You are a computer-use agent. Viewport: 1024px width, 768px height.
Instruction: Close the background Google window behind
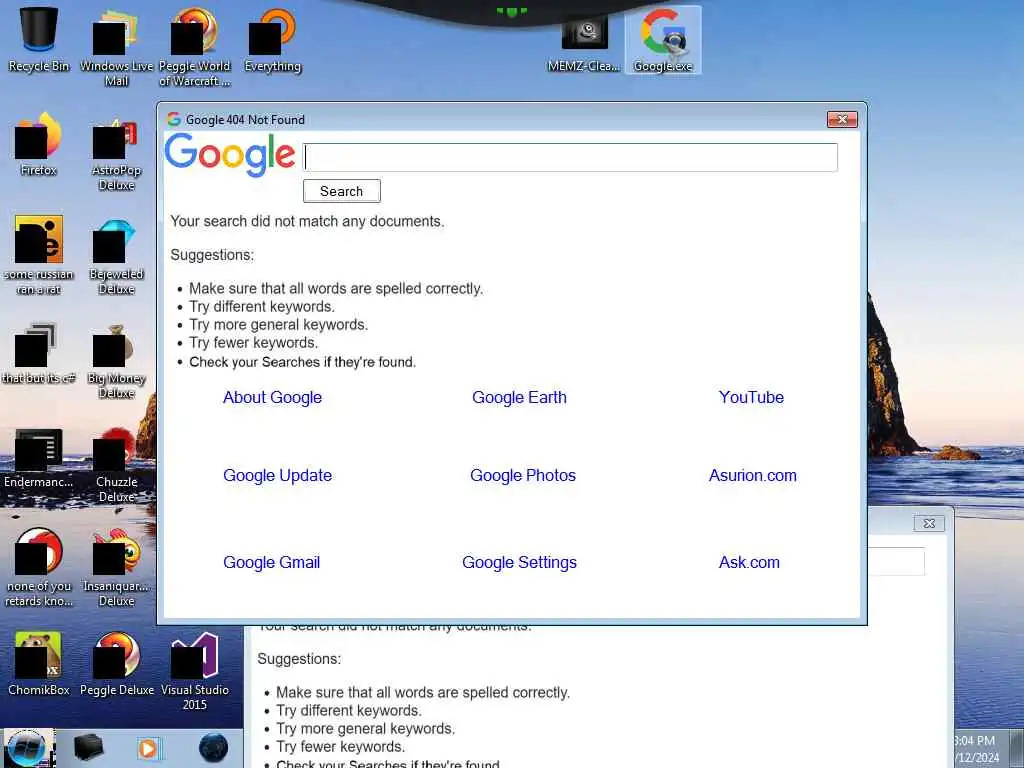tap(929, 523)
